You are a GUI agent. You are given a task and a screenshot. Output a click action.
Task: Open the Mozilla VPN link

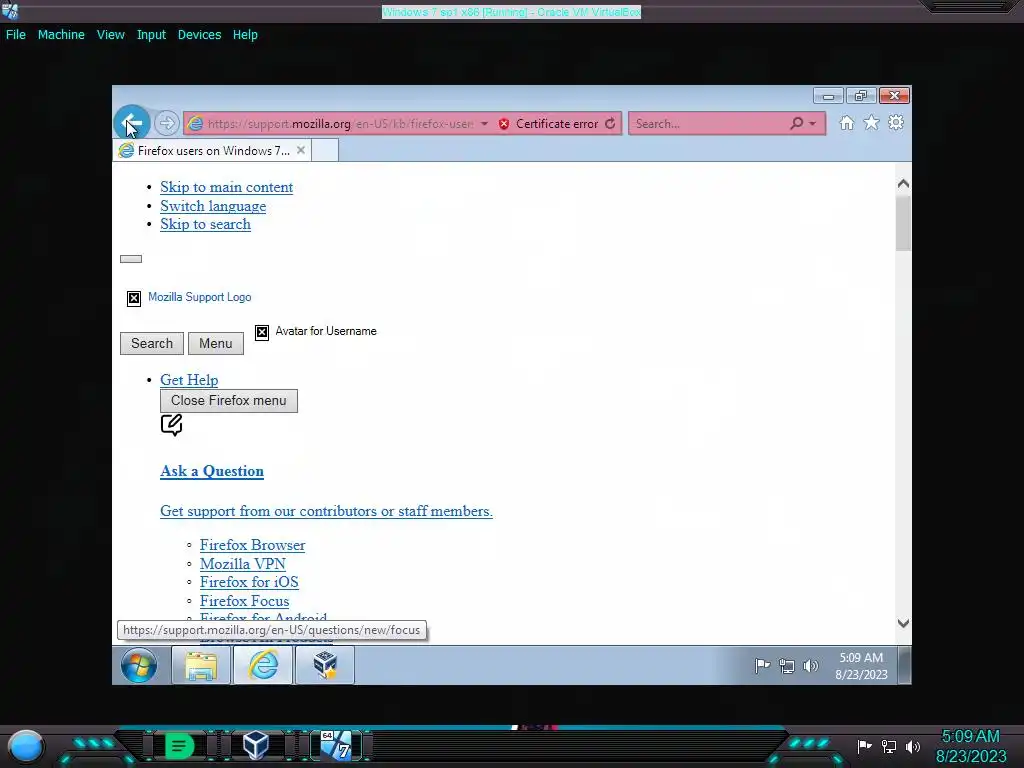242,564
